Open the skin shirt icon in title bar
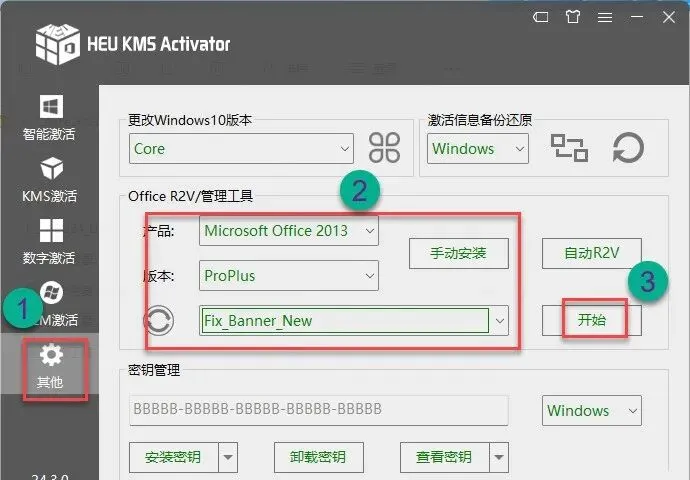 click(573, 17)
